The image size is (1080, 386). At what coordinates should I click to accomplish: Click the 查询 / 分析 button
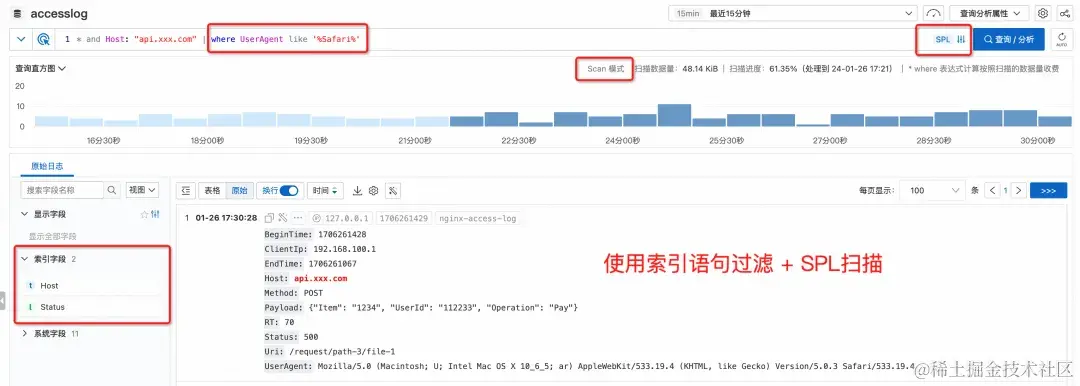point(1008,39)
